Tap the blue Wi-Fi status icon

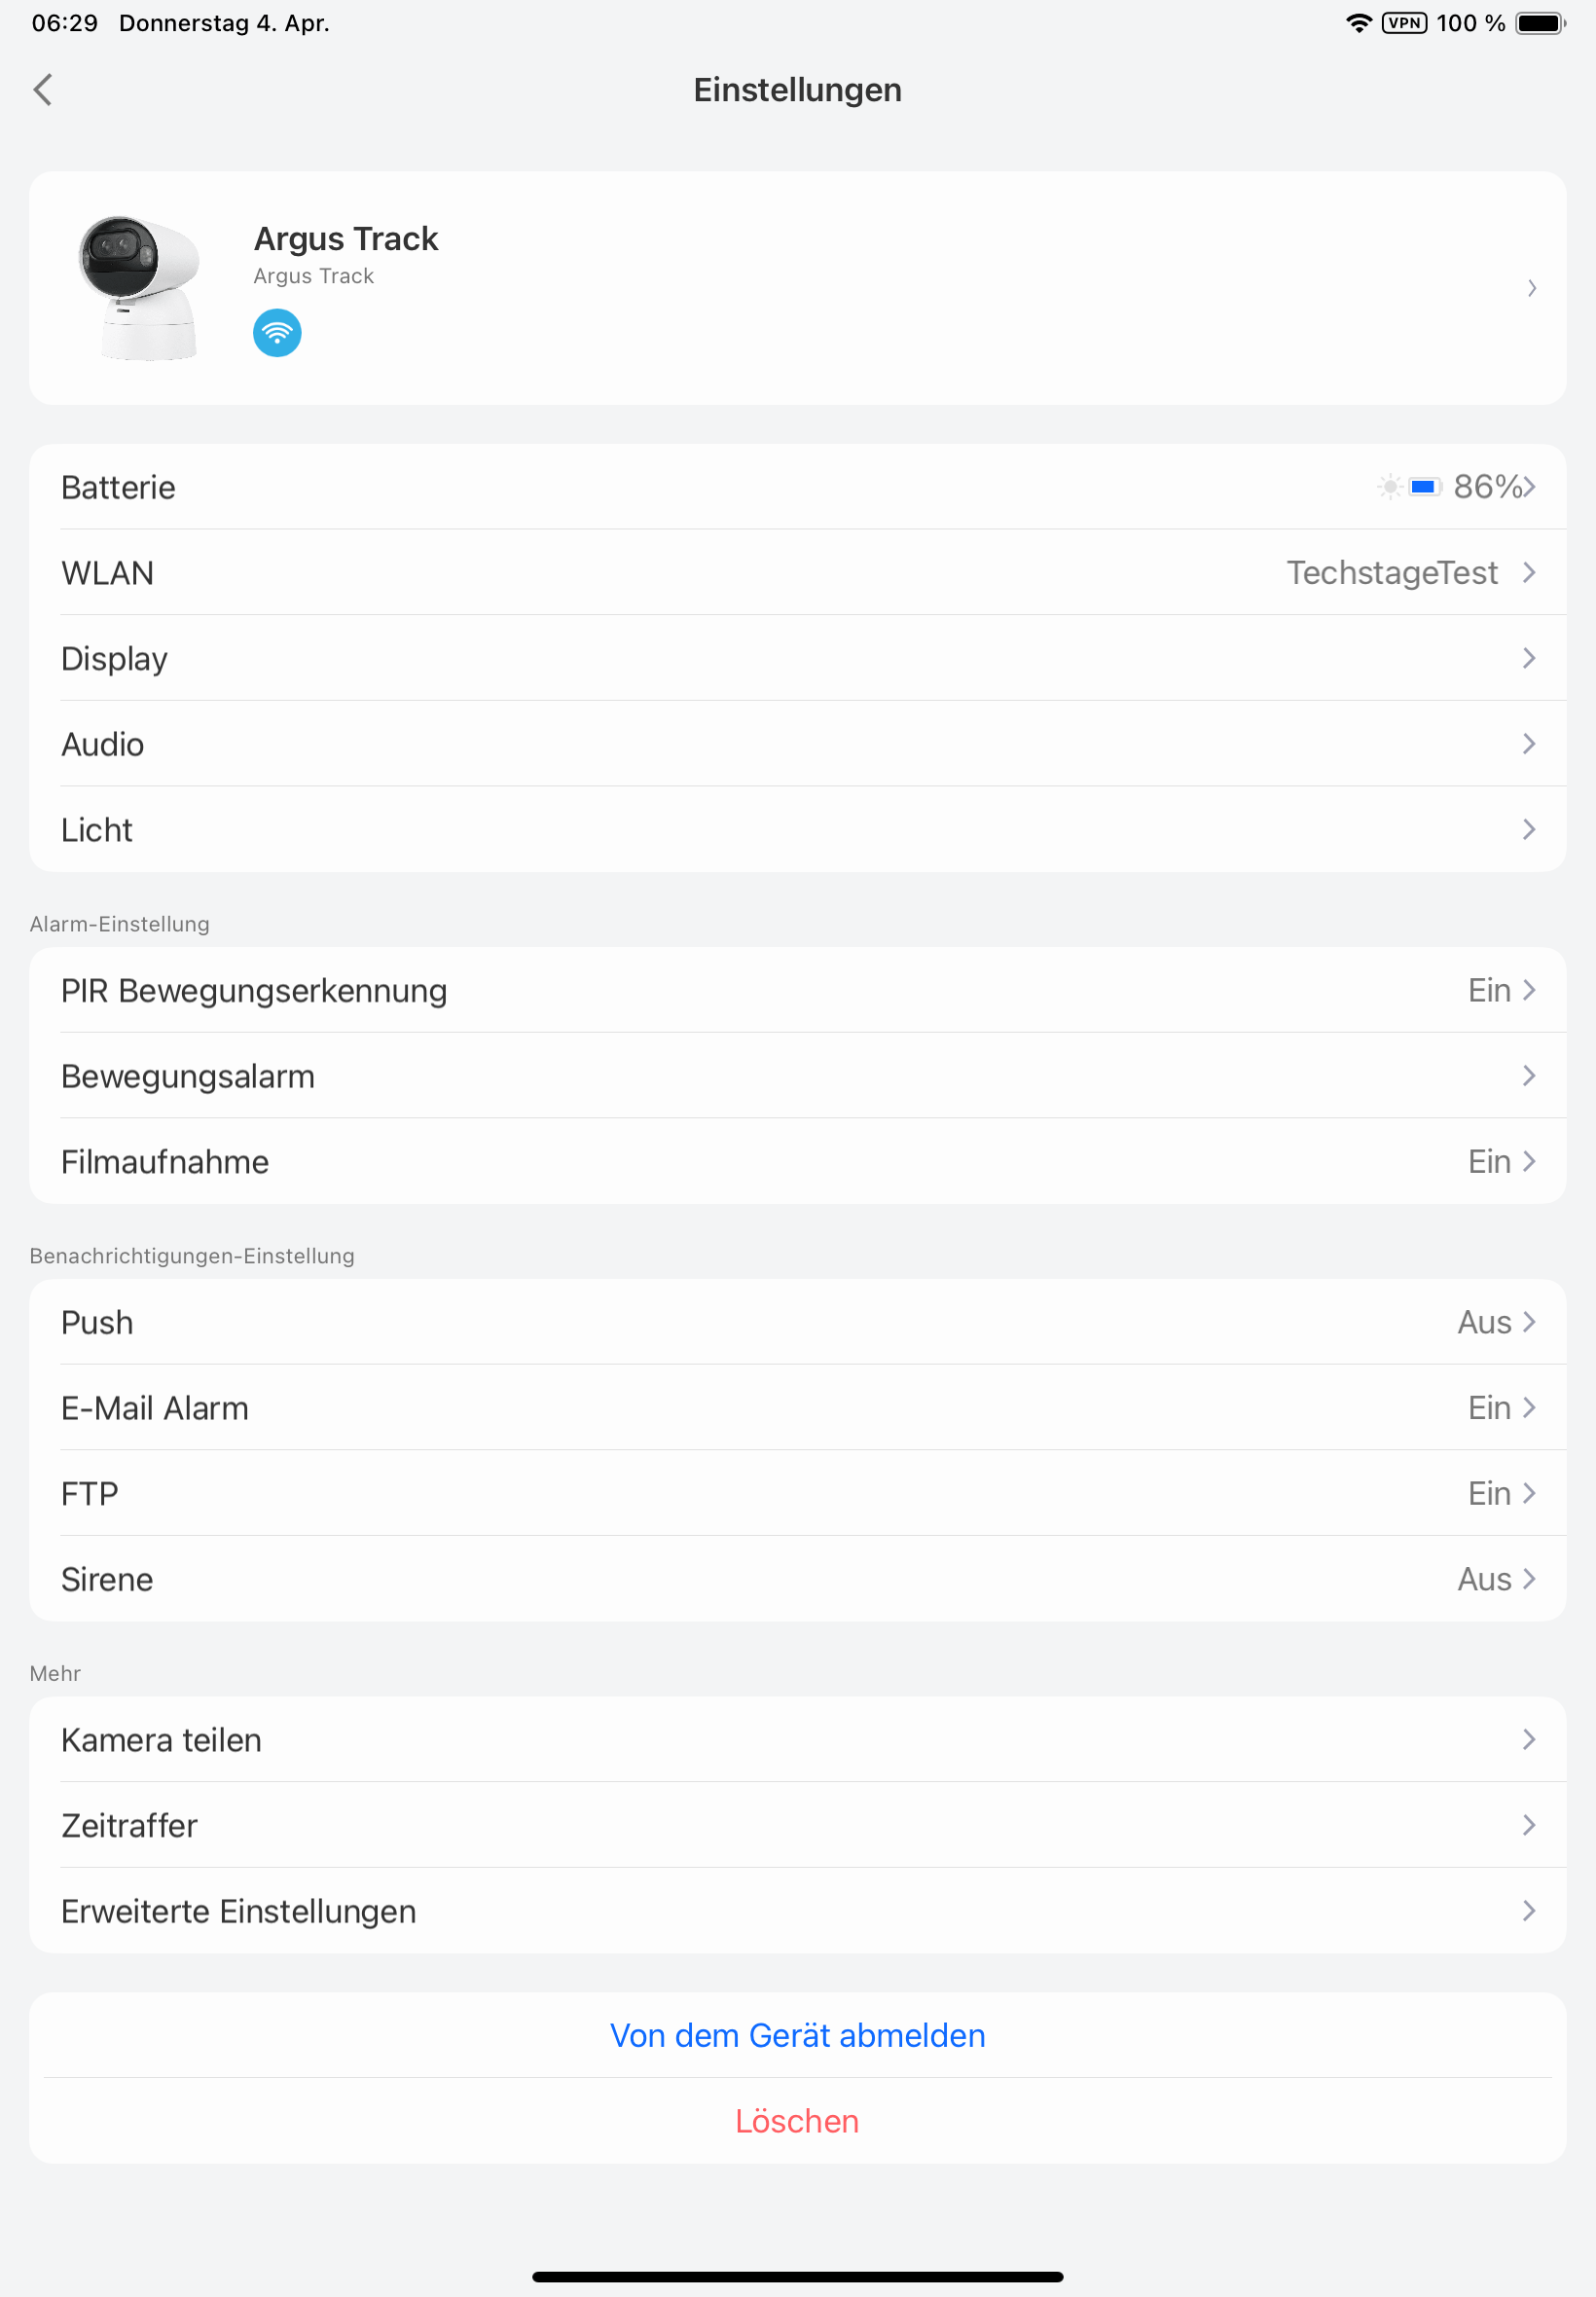pyautogui.click(x=277, y=333)
